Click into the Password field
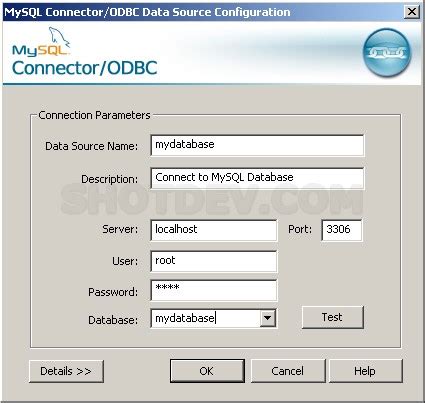The image size is (425, 403). click(214, 290)
